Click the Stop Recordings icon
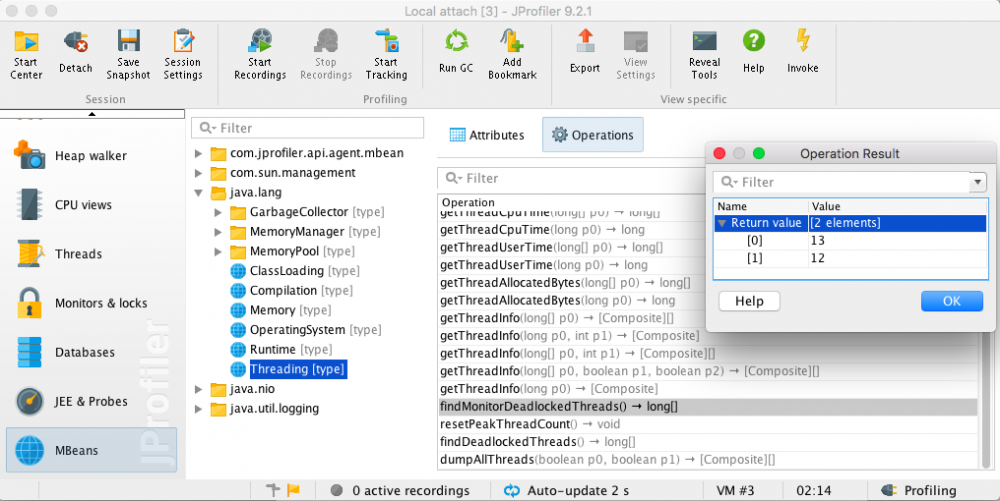 [326, 41]
